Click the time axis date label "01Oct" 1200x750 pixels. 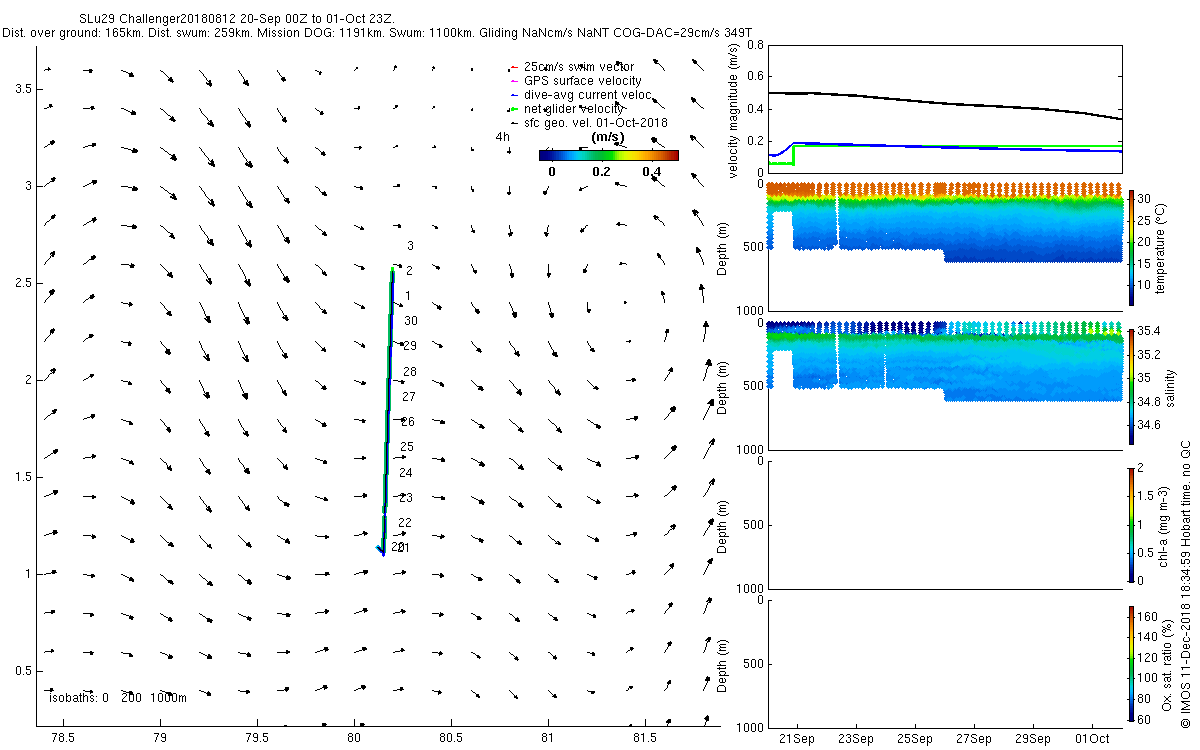click(1092, 739)
